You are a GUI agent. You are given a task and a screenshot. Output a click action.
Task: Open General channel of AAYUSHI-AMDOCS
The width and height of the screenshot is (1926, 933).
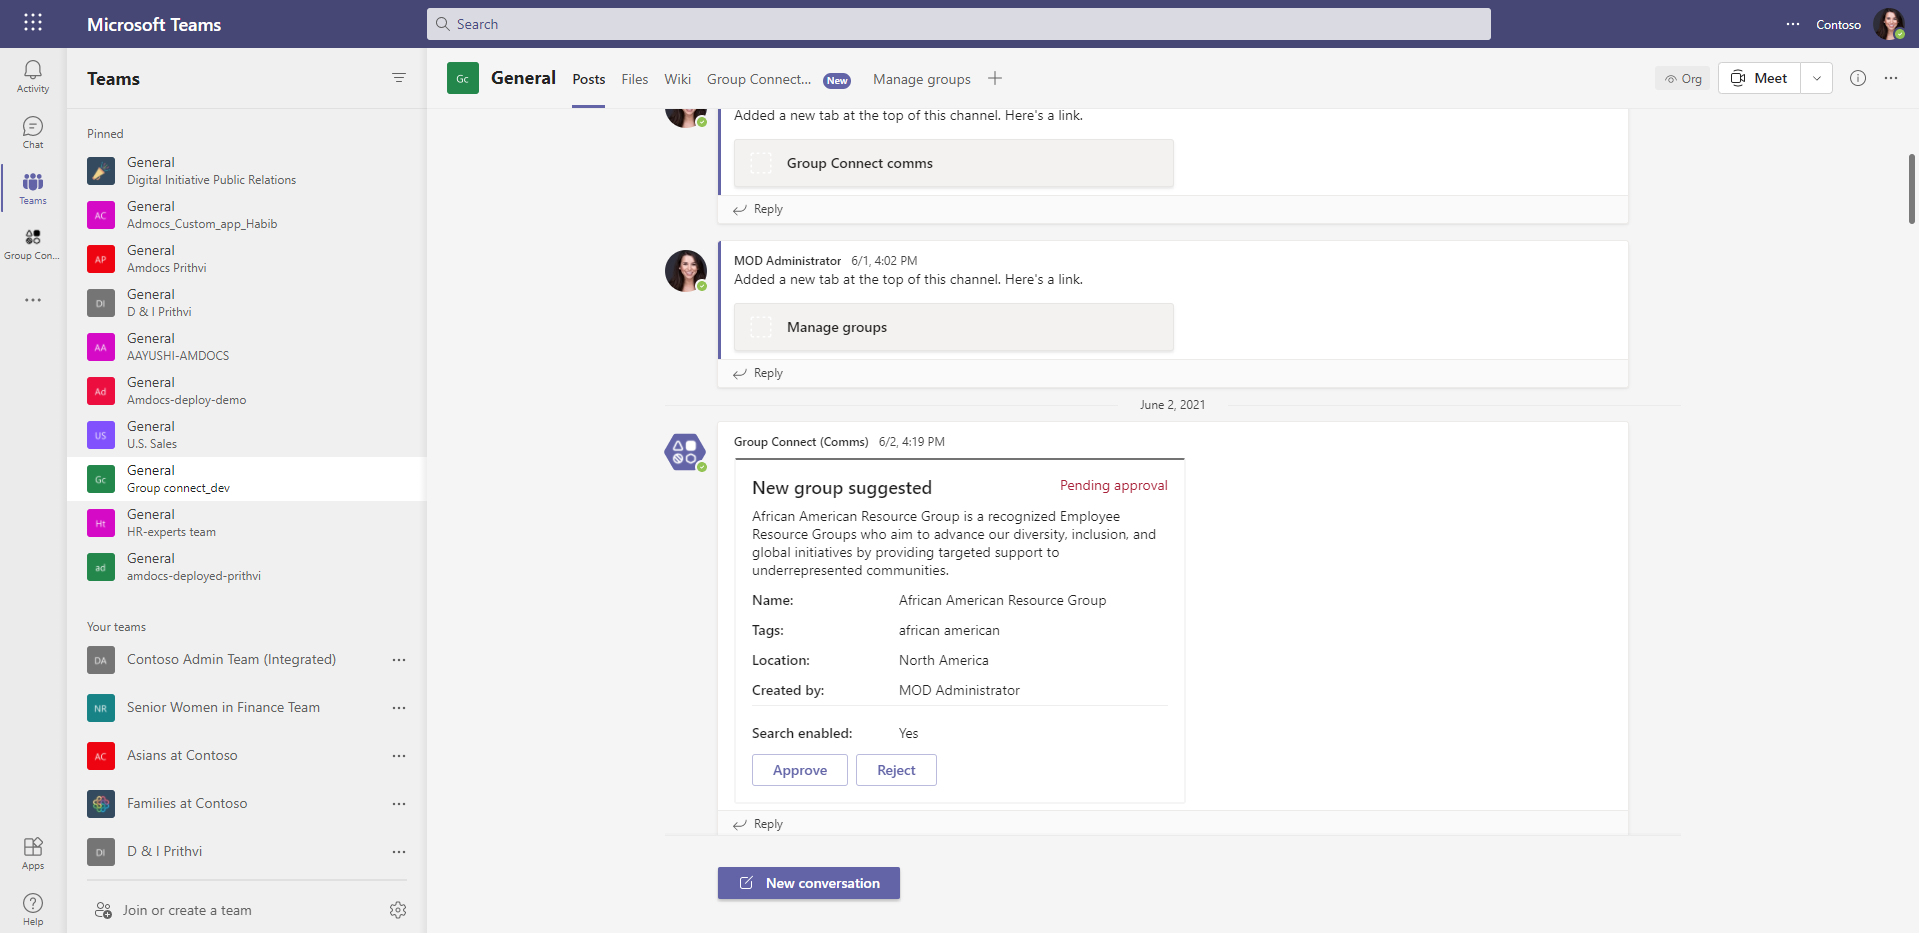coord(246,347)
